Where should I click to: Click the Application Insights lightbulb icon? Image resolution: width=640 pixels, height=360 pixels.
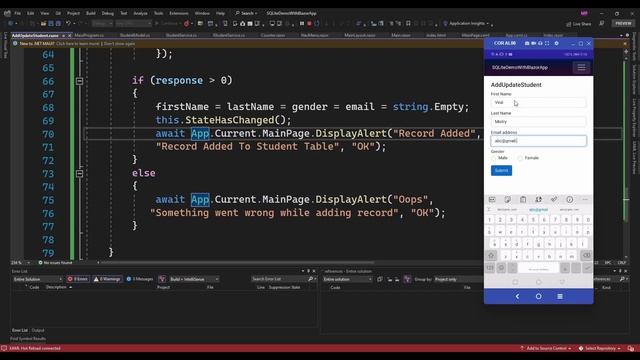(x=445, y=24)
